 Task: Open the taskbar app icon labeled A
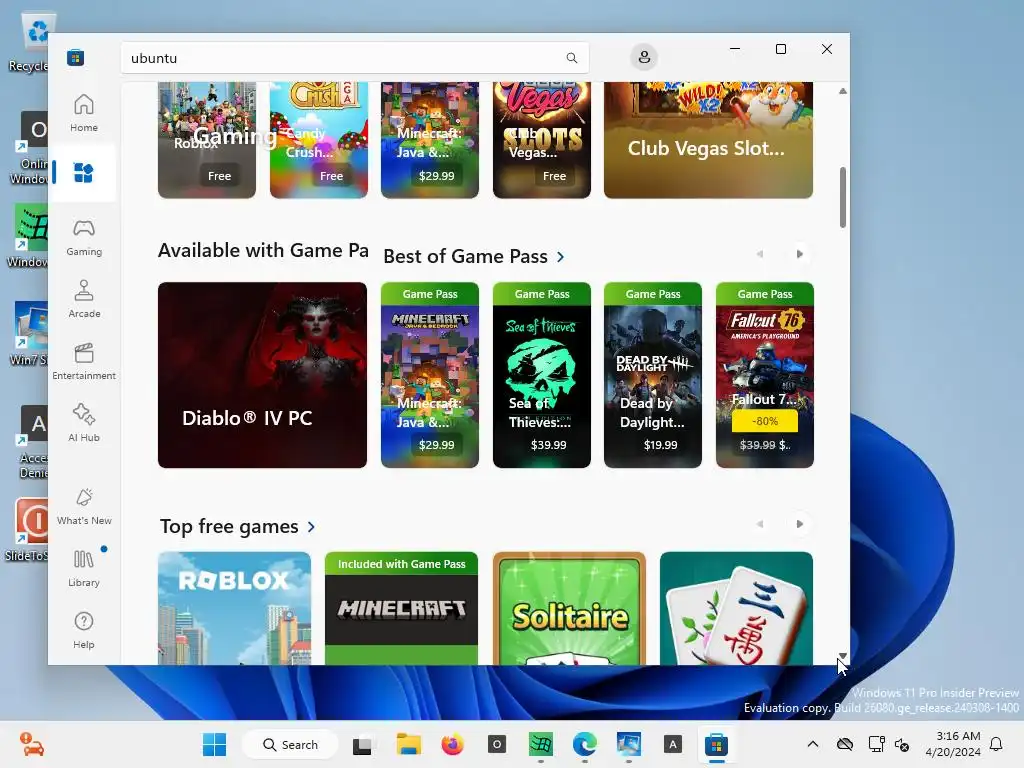tap(673, 744)
